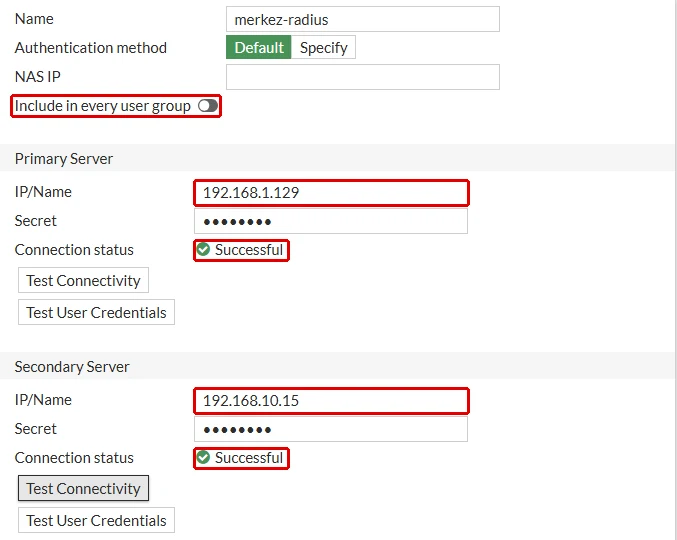Click the Secondary Server section heading
Viewport: 677px width, 540px height.
point(72,366)
